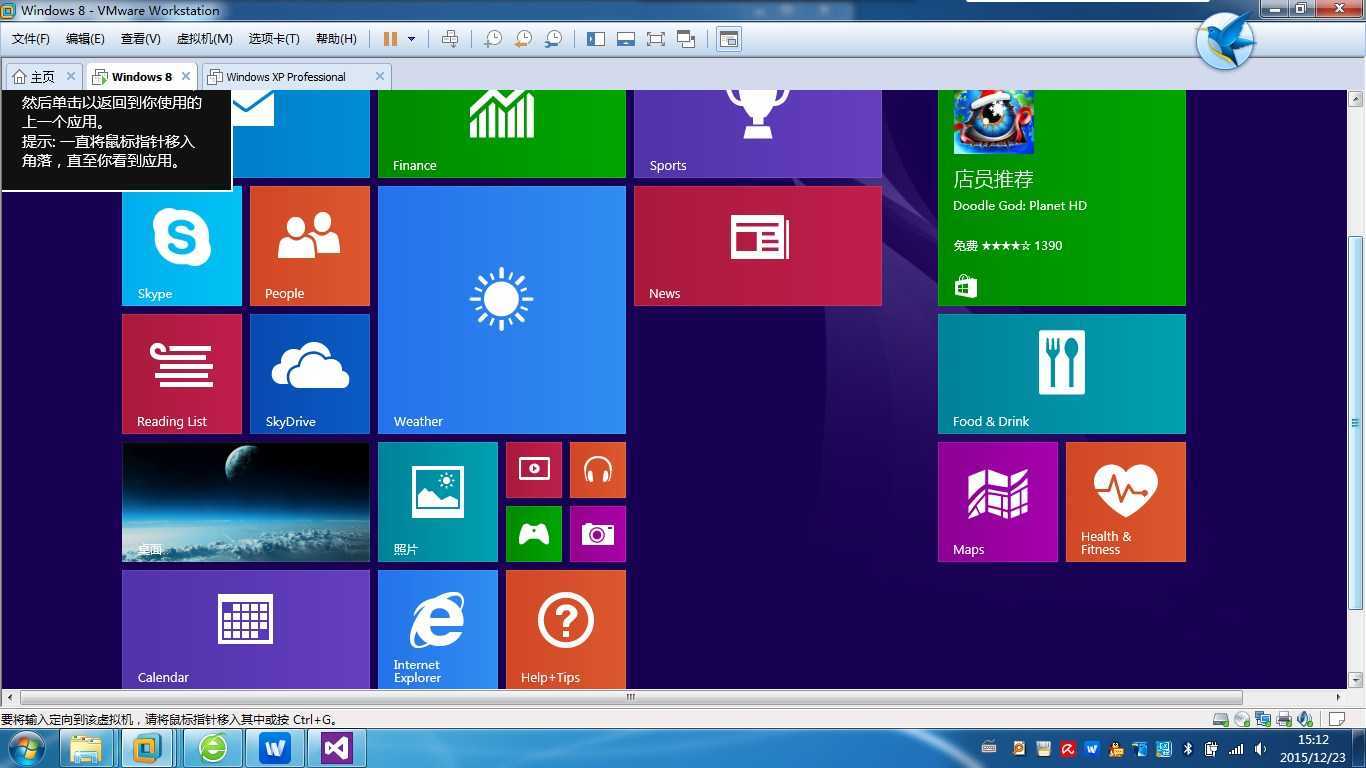
Task: Close the Windows XP Professional tab
Action: pos(380,76)
